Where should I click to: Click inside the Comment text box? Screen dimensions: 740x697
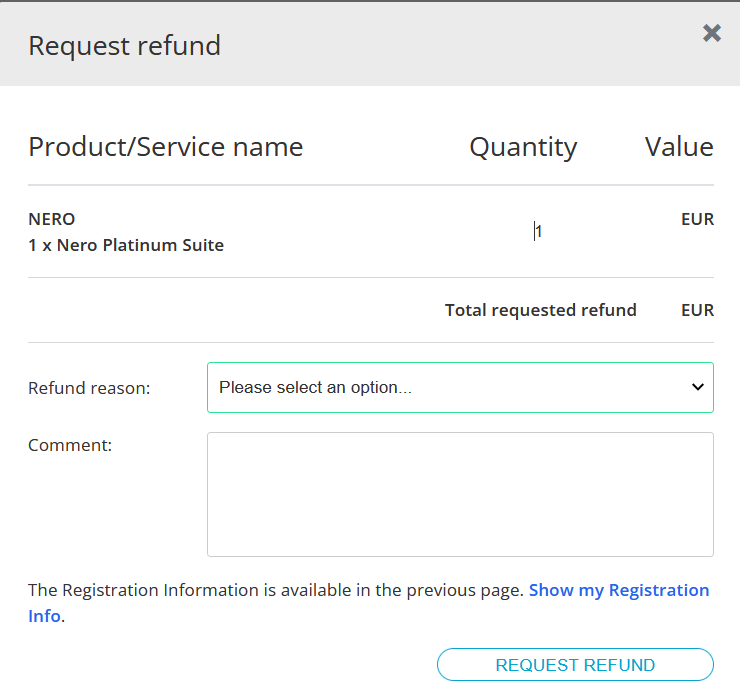coord(460,494)
